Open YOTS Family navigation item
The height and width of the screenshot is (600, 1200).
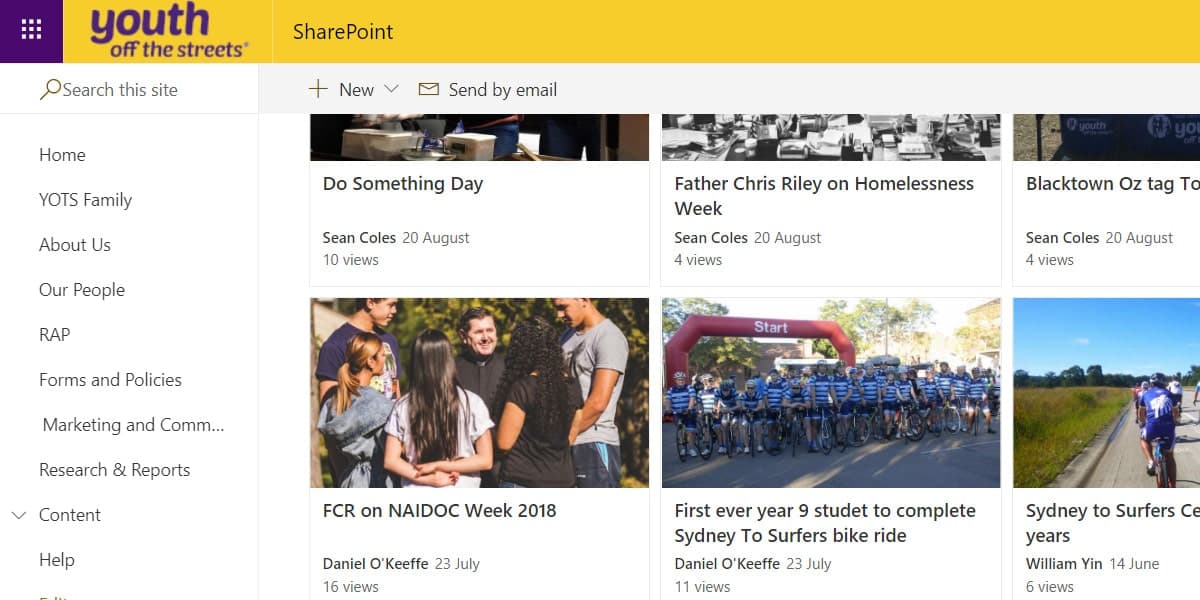[85, 200]
